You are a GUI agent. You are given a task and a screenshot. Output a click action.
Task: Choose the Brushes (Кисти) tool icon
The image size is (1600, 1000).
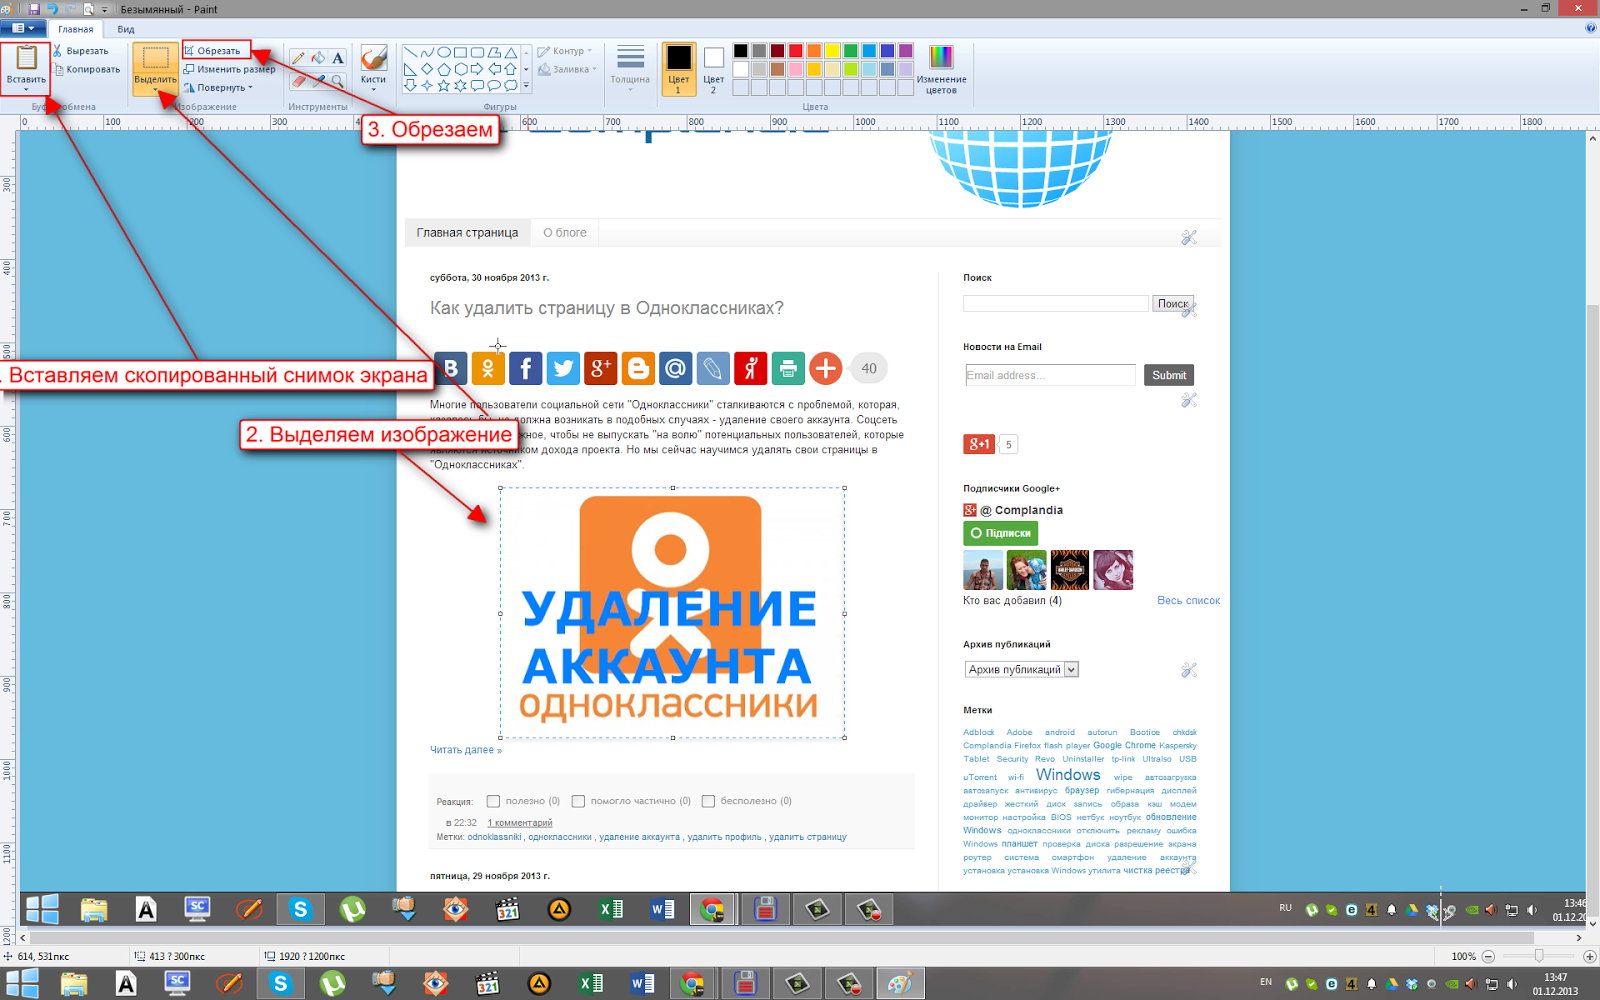point(374,58)
